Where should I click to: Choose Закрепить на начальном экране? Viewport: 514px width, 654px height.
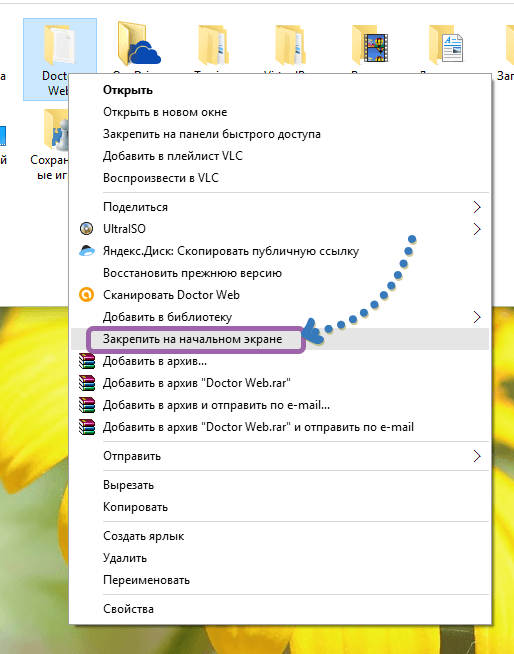click(192, 339)
